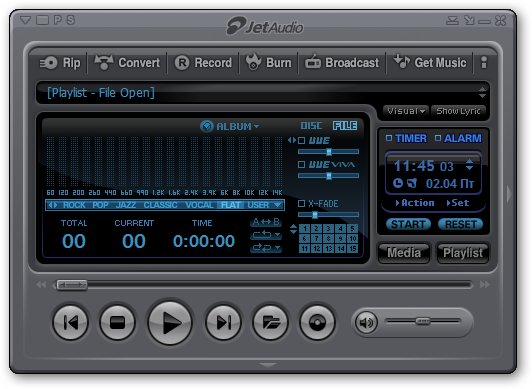Stop playback with the Stop button
The width and height of the screenshot is (532, 389).
[117, 323]
